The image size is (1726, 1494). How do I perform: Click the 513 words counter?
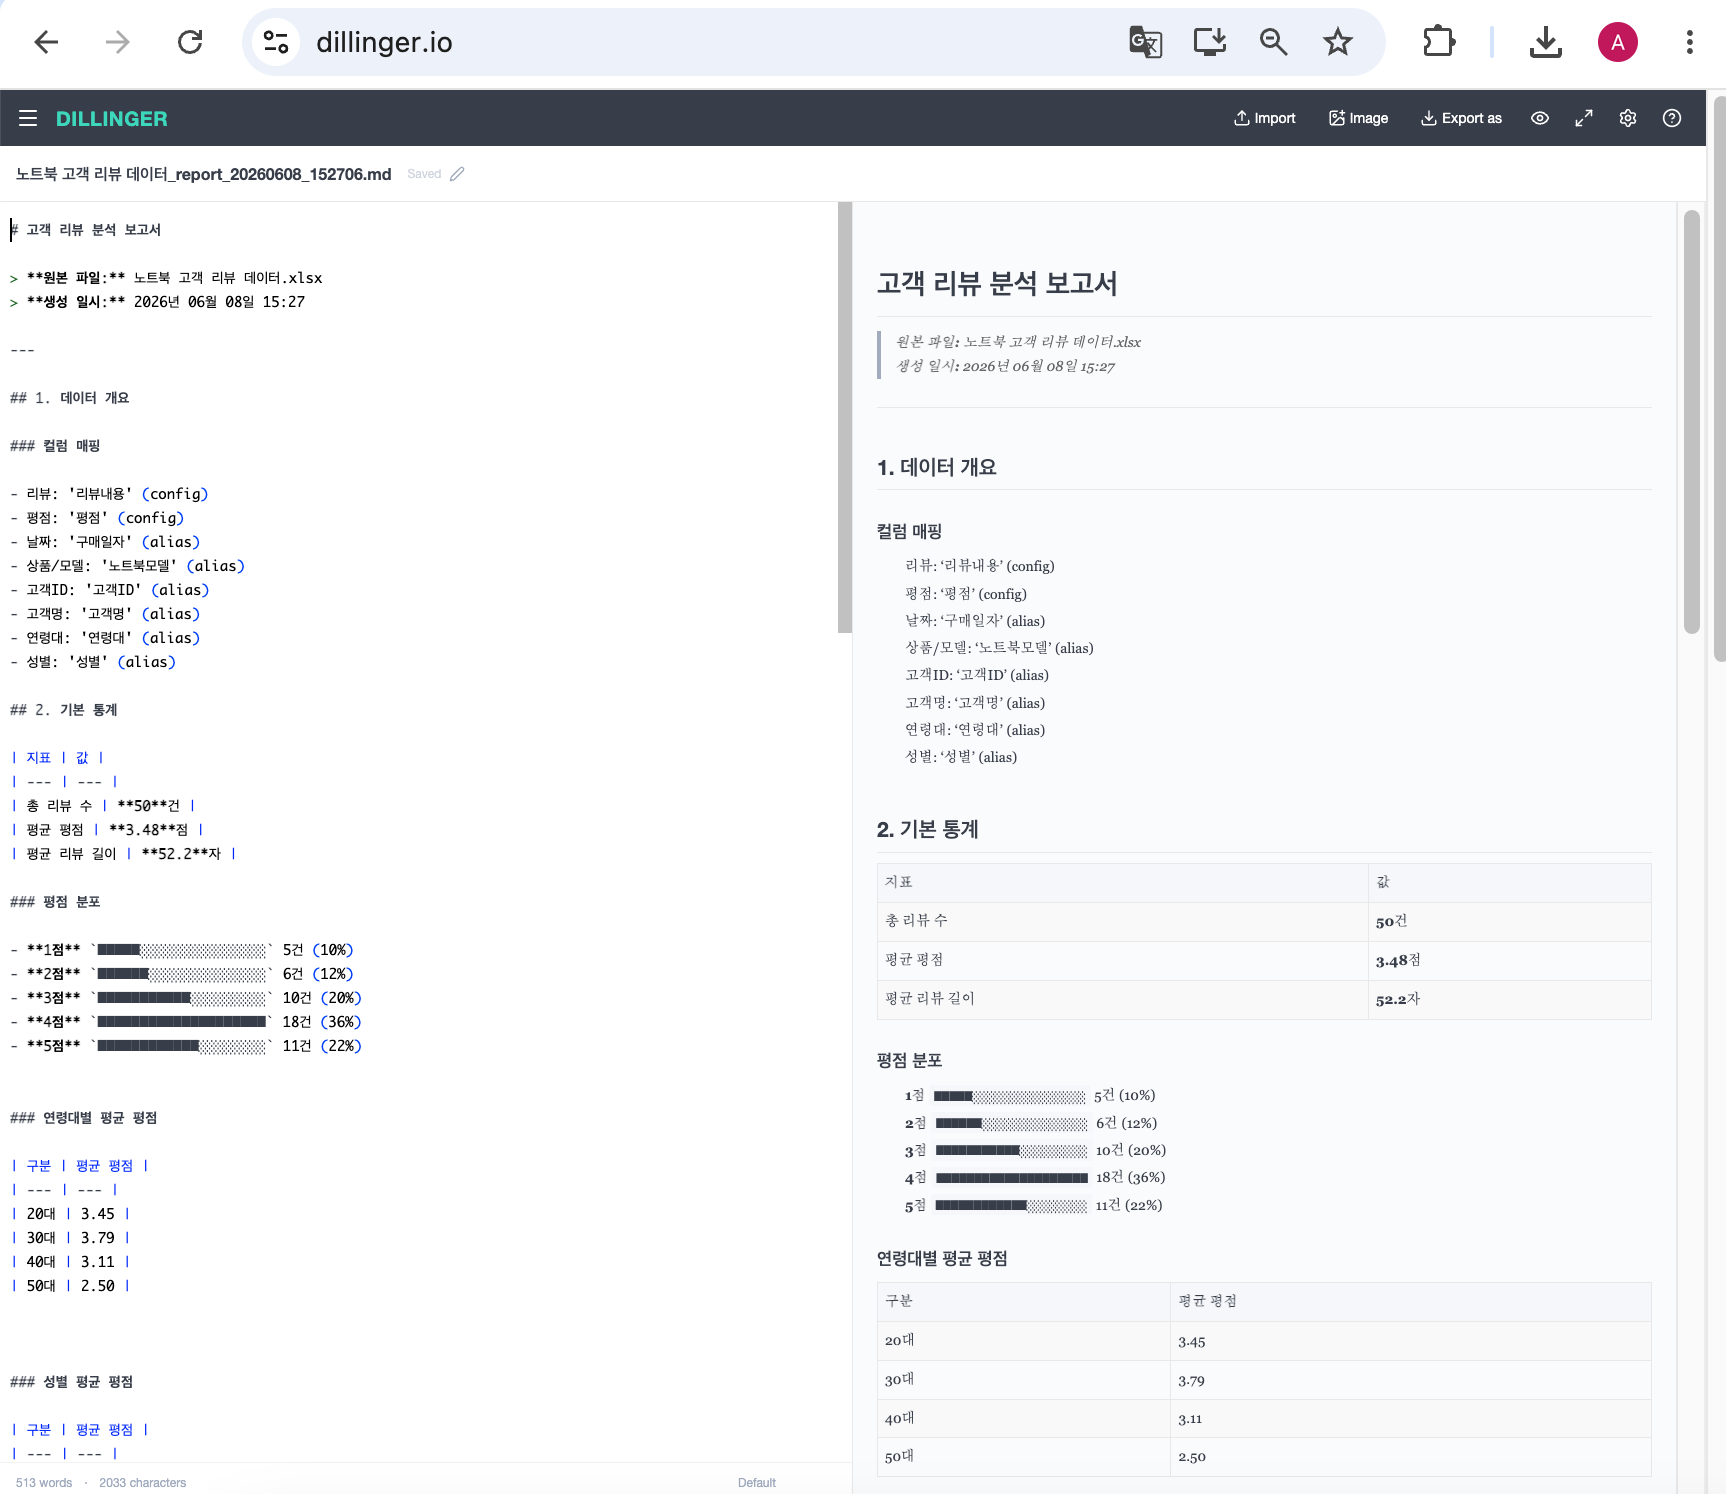tap(44, 1483)
